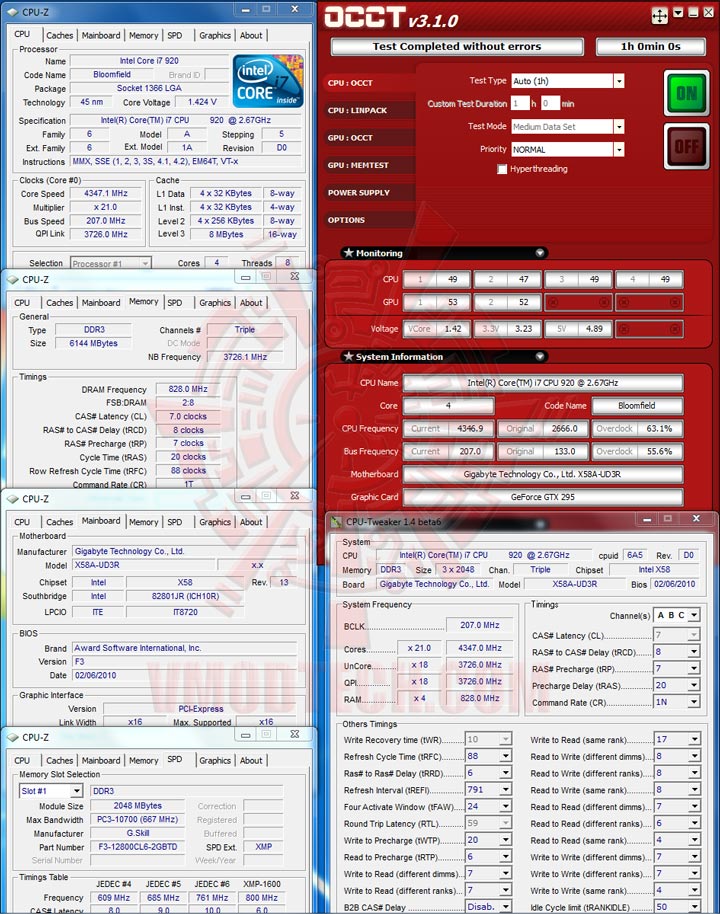This screenshot has width=720, height=914.
Task: Click GeForce GTX 295 graphic card field
Action: 543,497
